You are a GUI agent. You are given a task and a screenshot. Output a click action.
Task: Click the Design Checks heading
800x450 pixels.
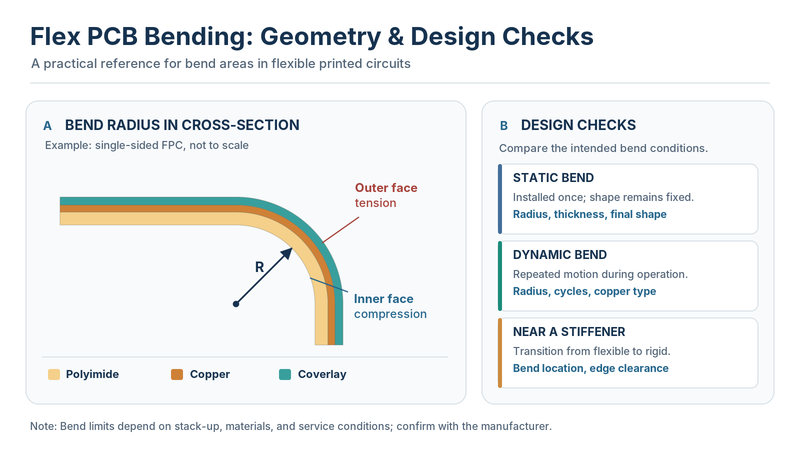[578, 125]
